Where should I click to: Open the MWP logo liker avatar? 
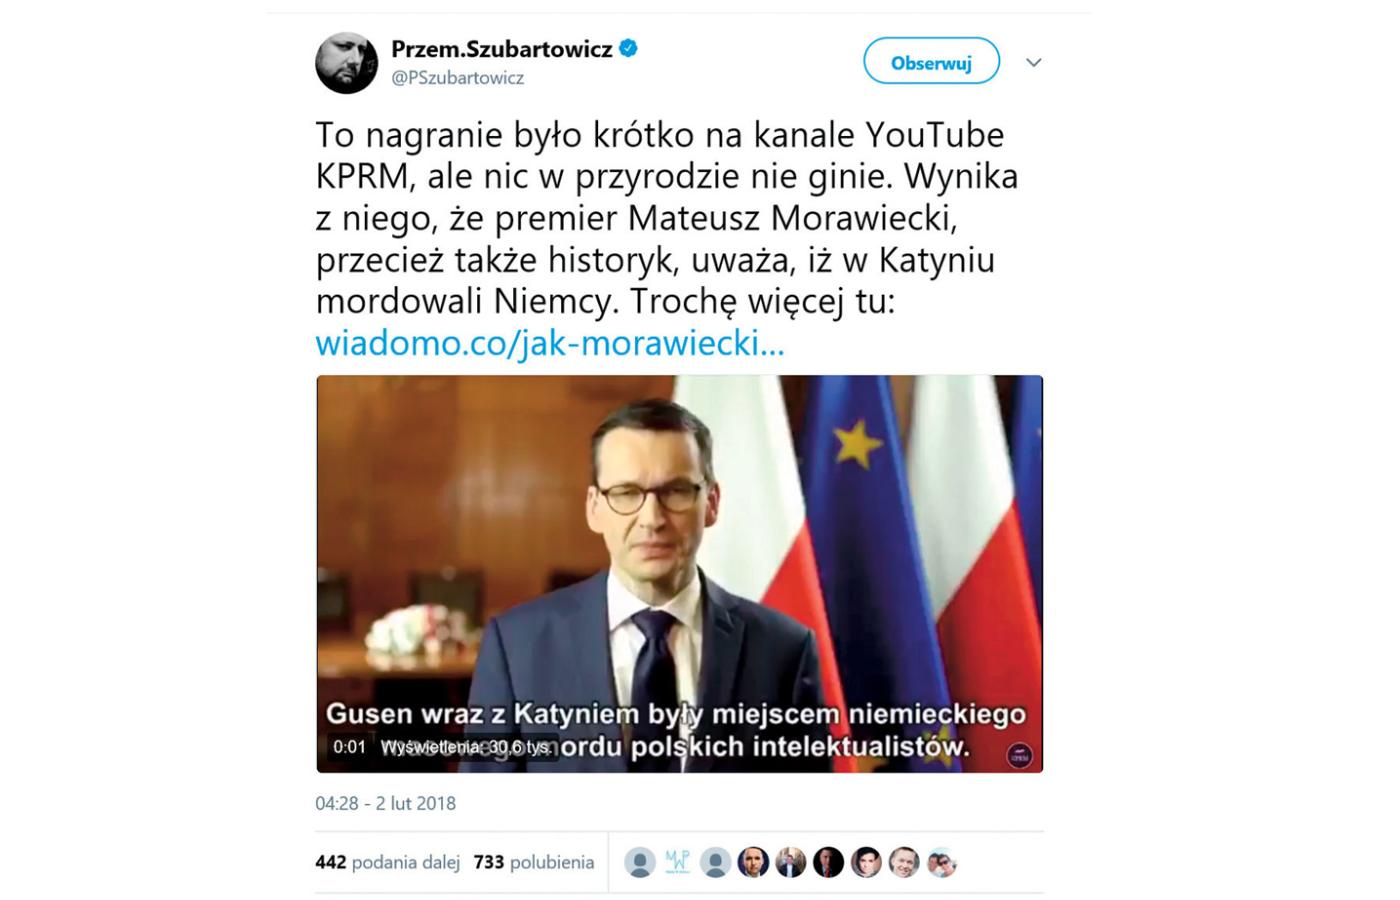coord(677,862)
